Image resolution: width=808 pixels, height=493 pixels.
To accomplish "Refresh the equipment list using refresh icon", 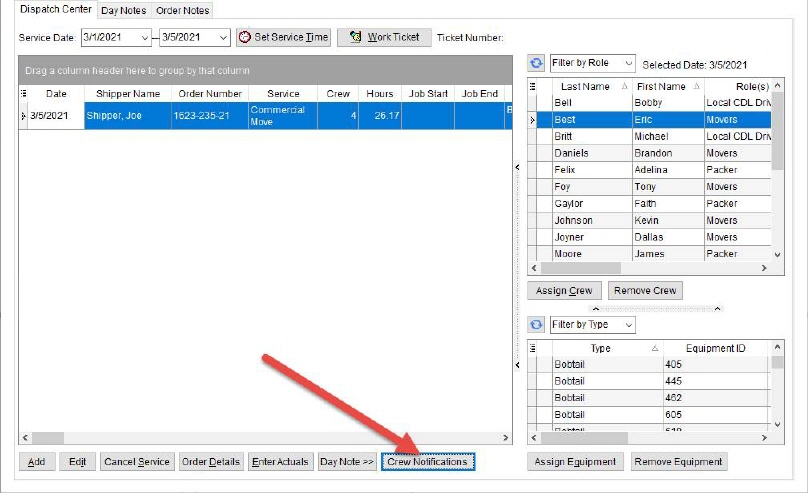I will (536, 325).
